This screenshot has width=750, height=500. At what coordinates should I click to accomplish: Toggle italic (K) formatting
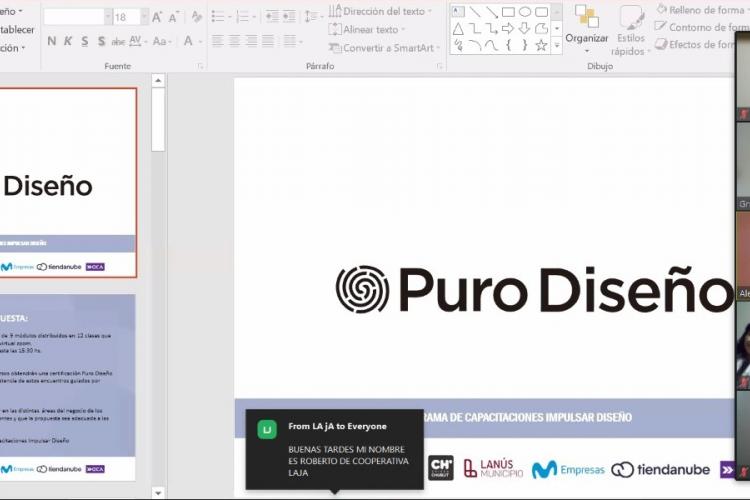68,42
